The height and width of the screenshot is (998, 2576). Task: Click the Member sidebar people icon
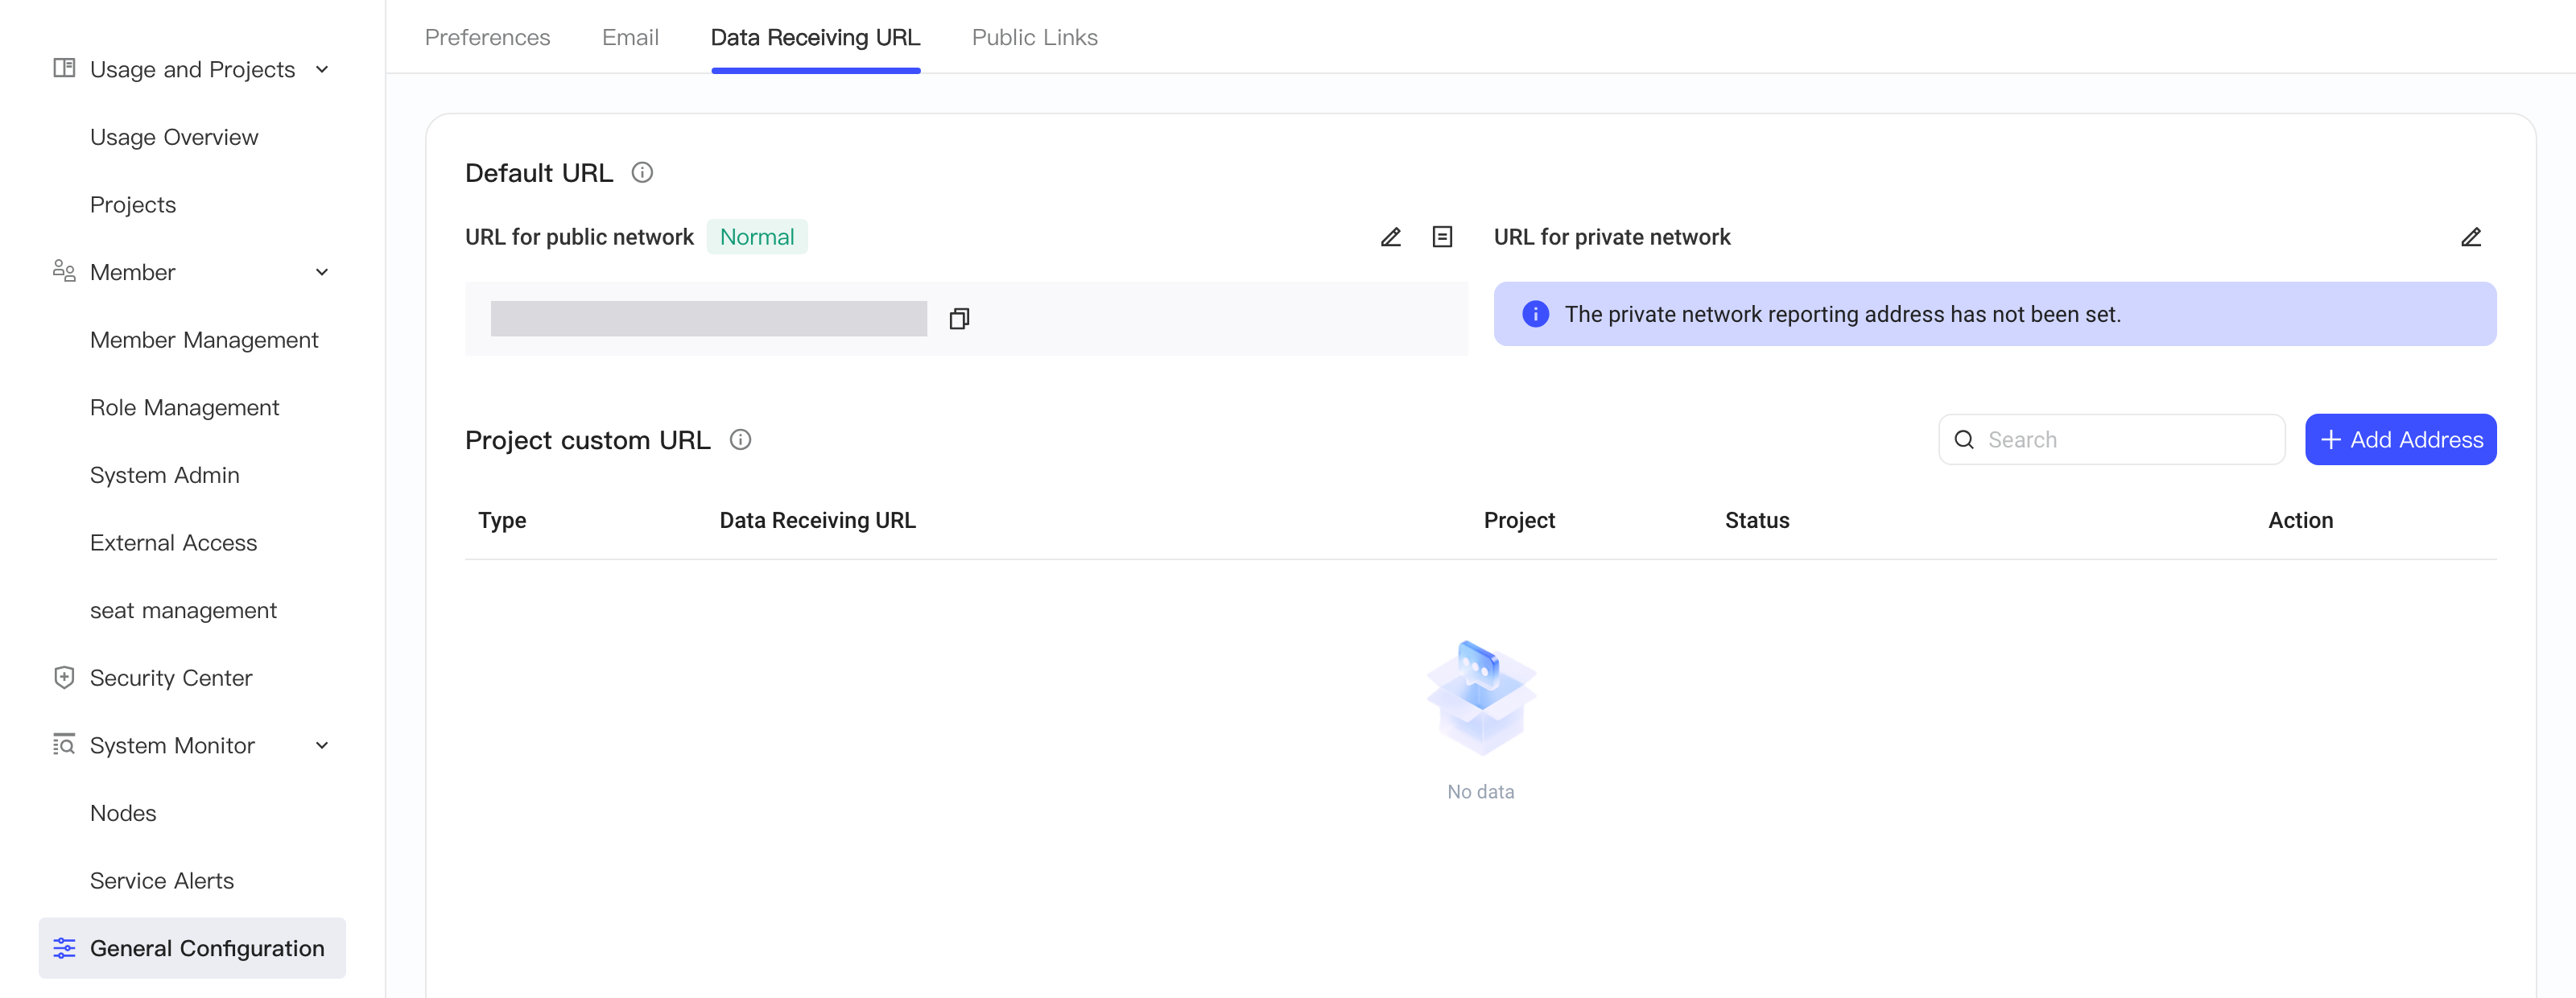coord(64,272)
